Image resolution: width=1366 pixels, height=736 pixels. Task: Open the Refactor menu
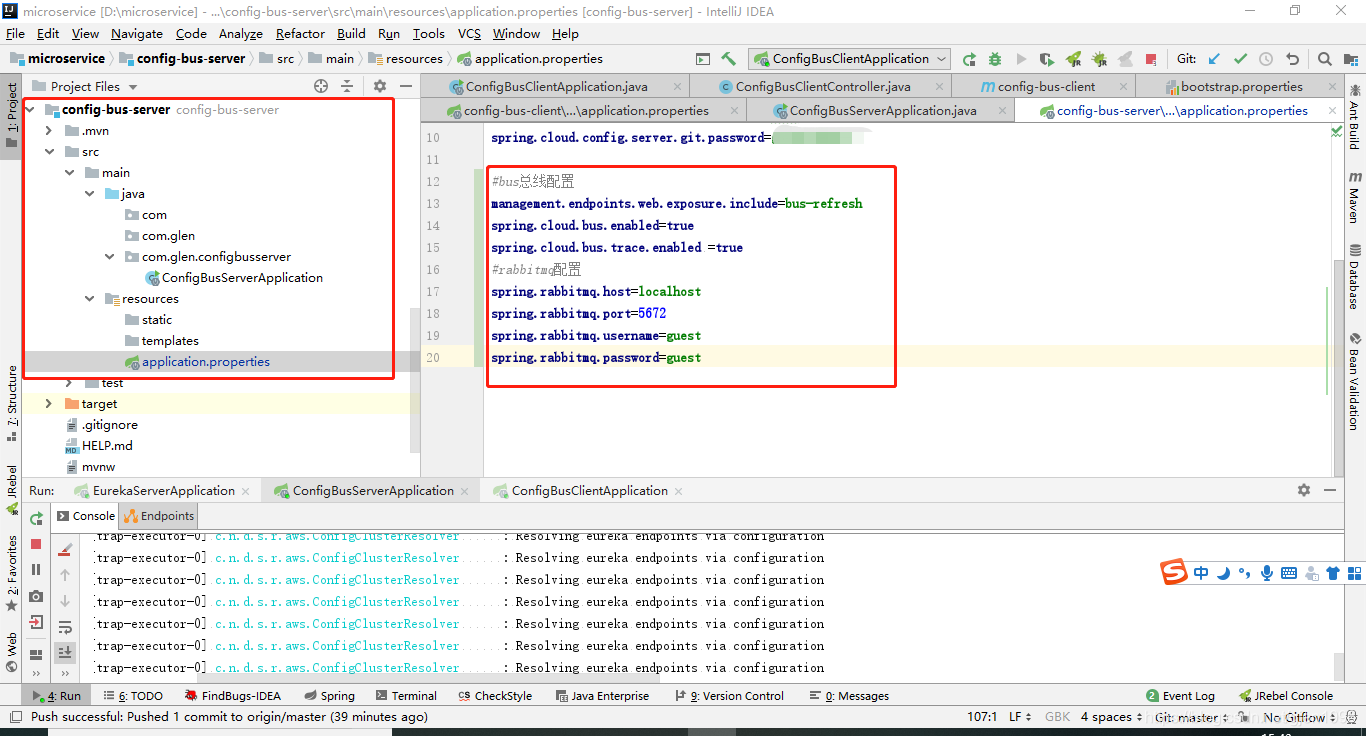[x=300, y=33]
